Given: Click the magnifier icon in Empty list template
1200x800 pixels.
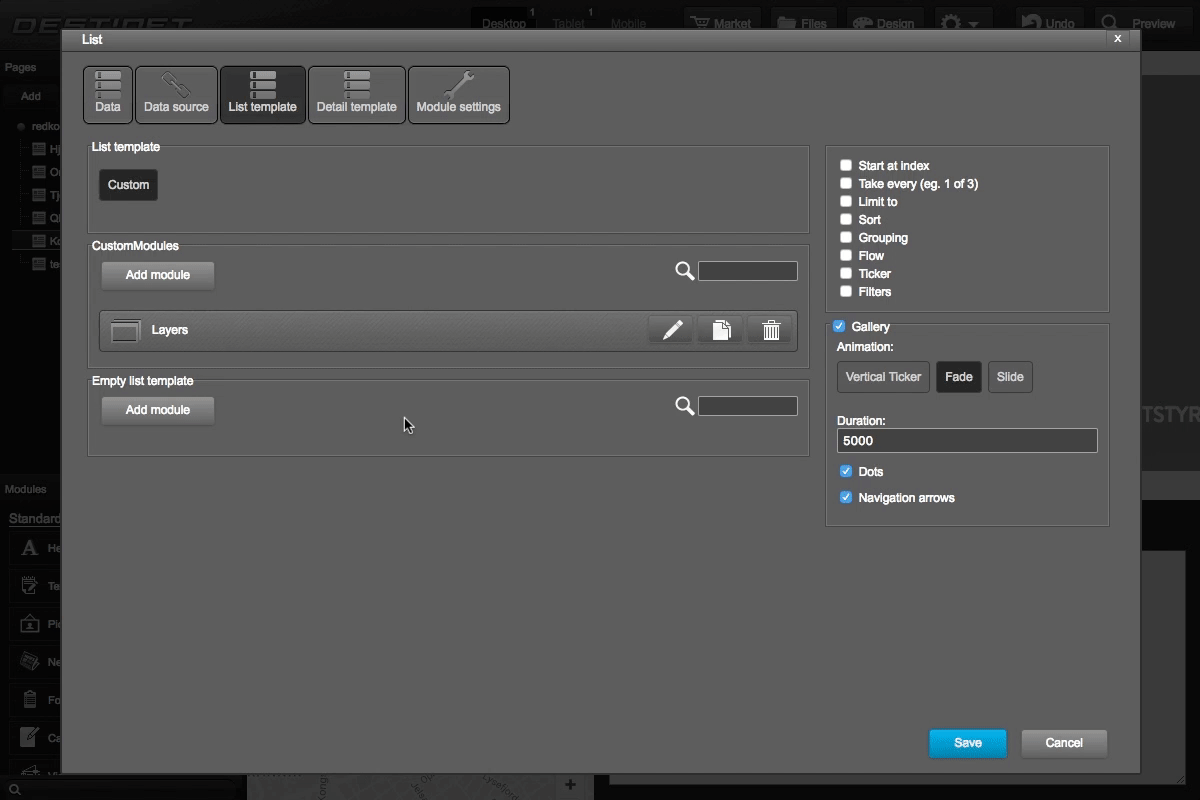Looking at the screenshot, I should coord(684,405).
